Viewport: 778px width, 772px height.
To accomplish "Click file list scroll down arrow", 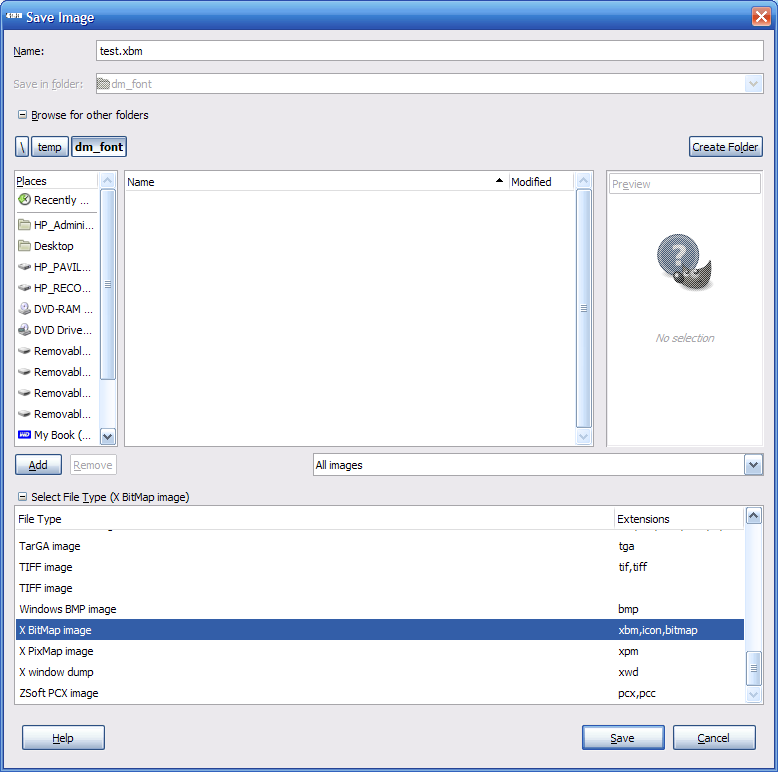I will click(x=584, y=437).
